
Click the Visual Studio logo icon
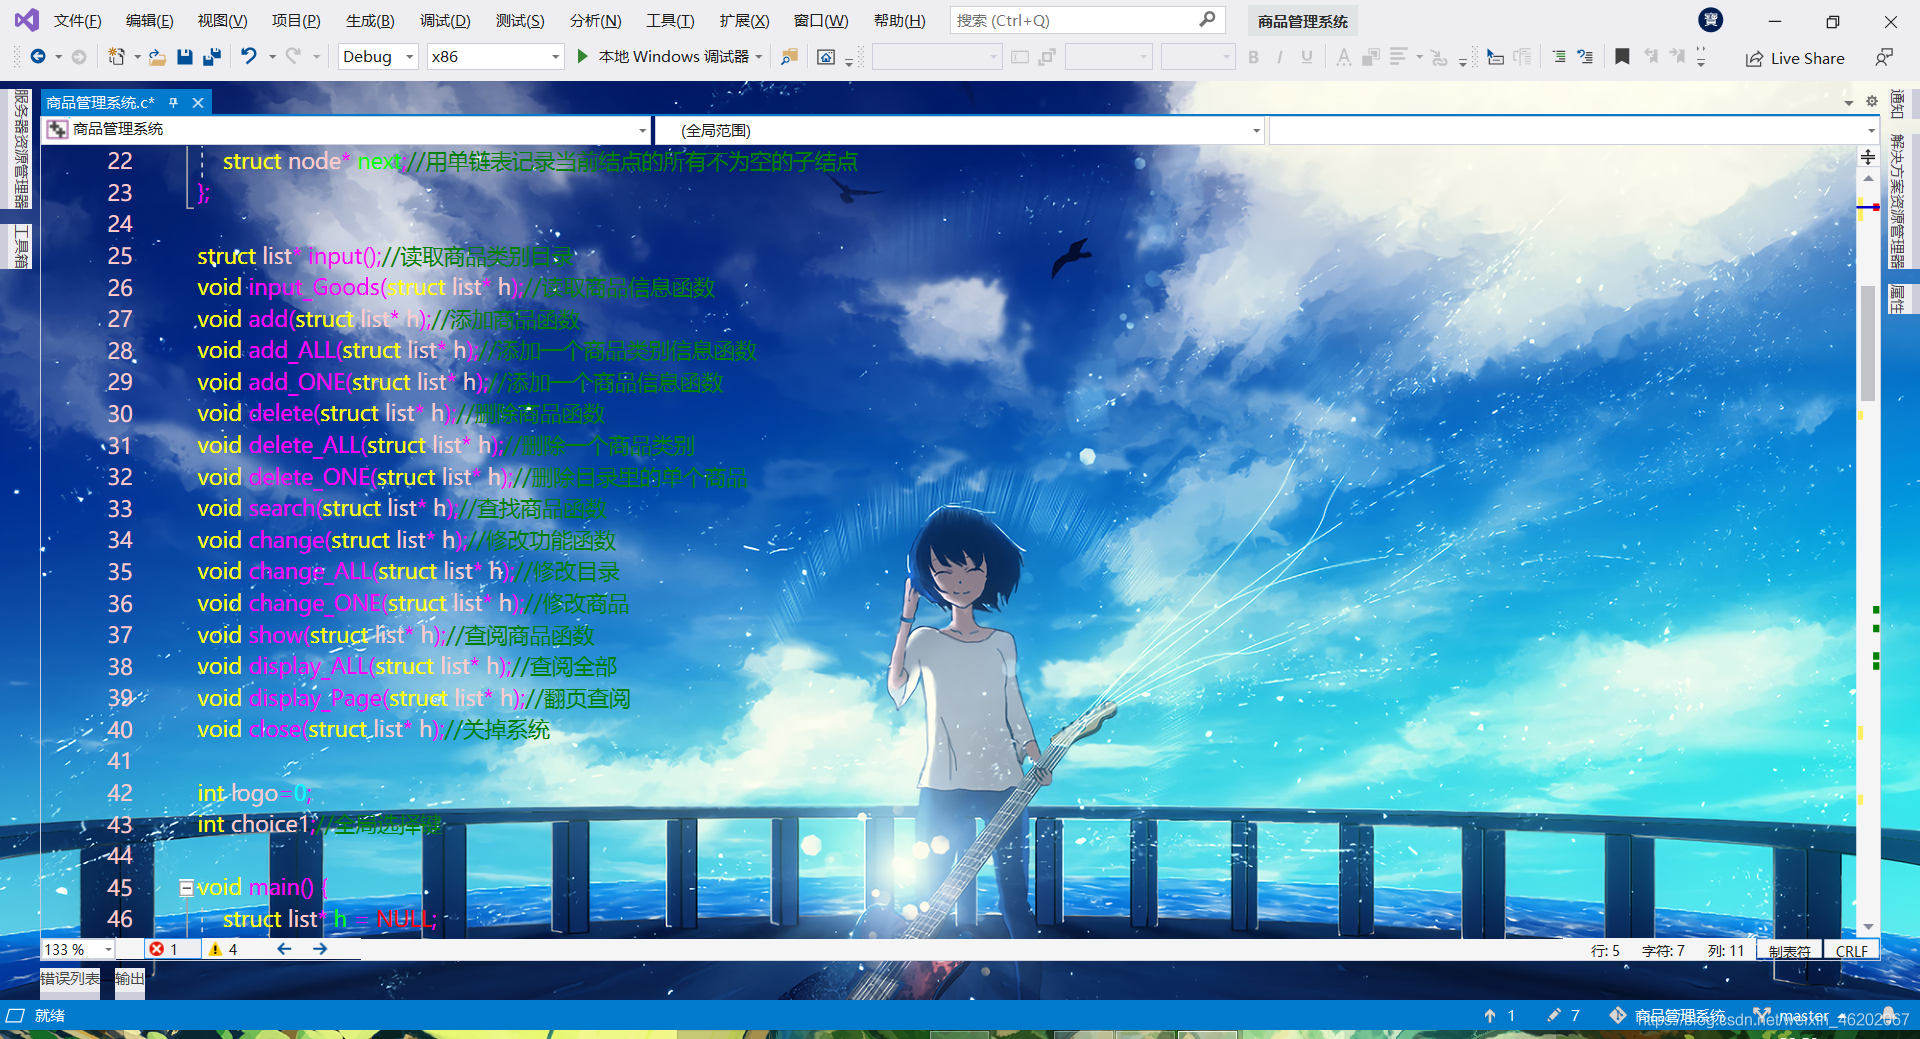point(26,20)
